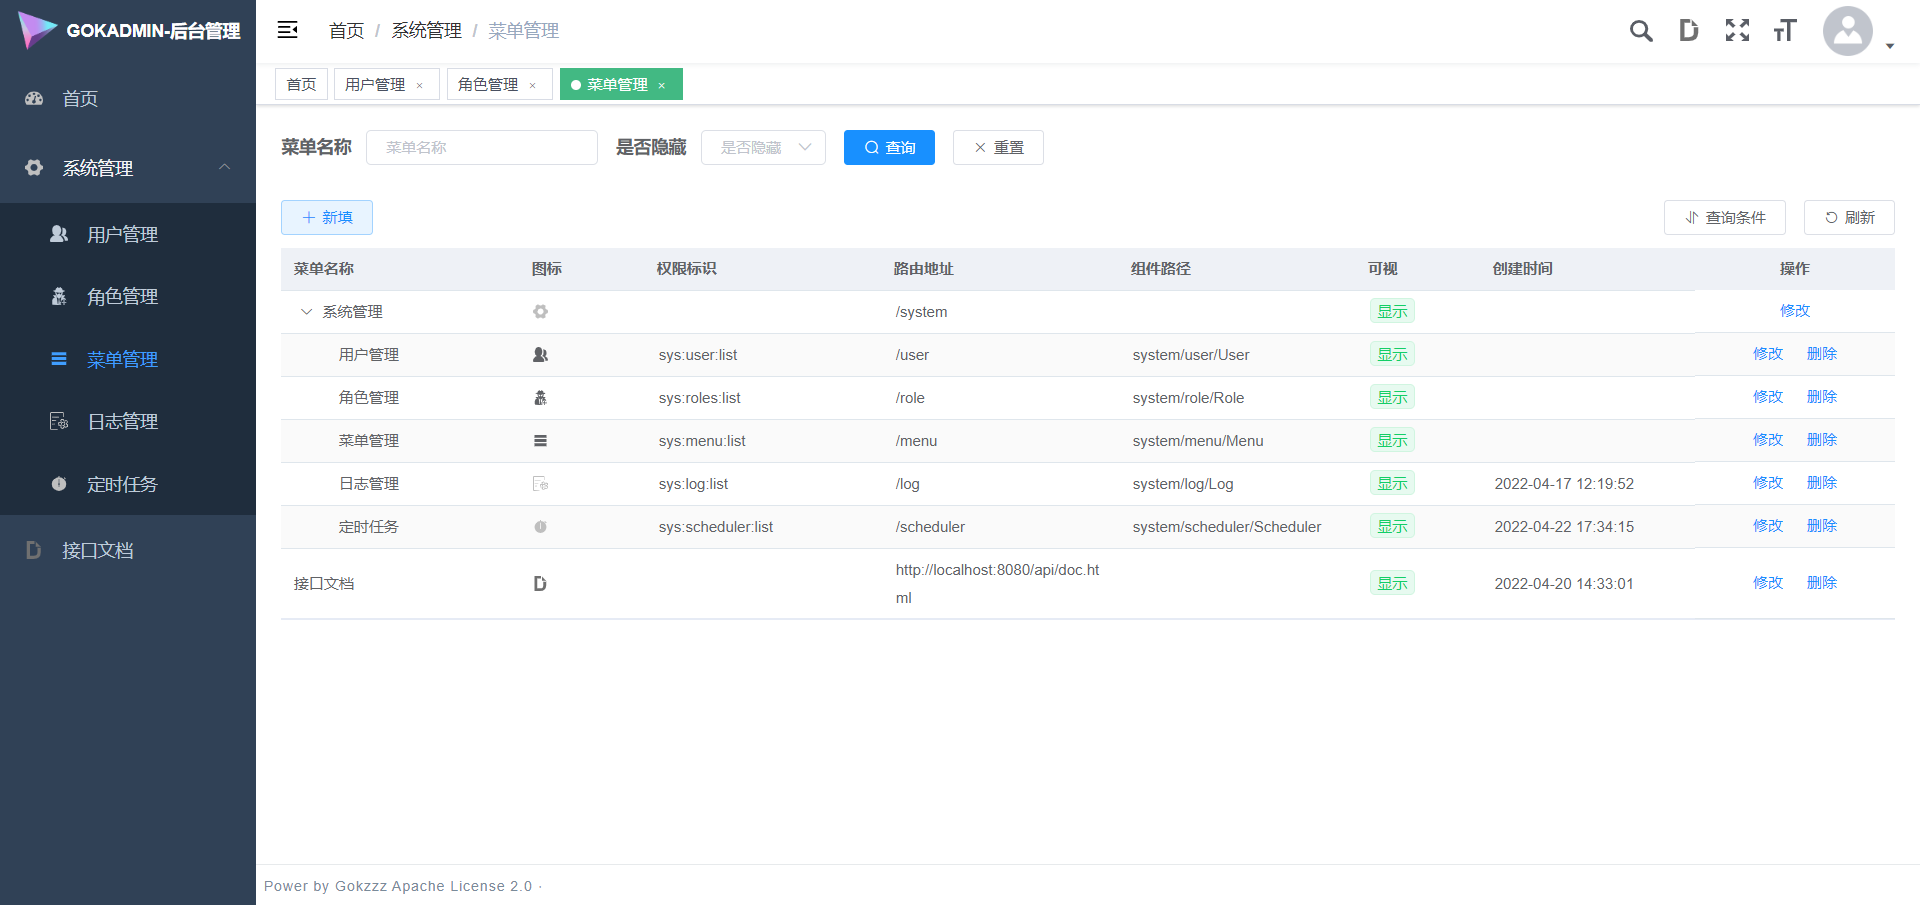1920x905 pixels.
Task: Click the 查询 search button
Action: tap(889, 148)
